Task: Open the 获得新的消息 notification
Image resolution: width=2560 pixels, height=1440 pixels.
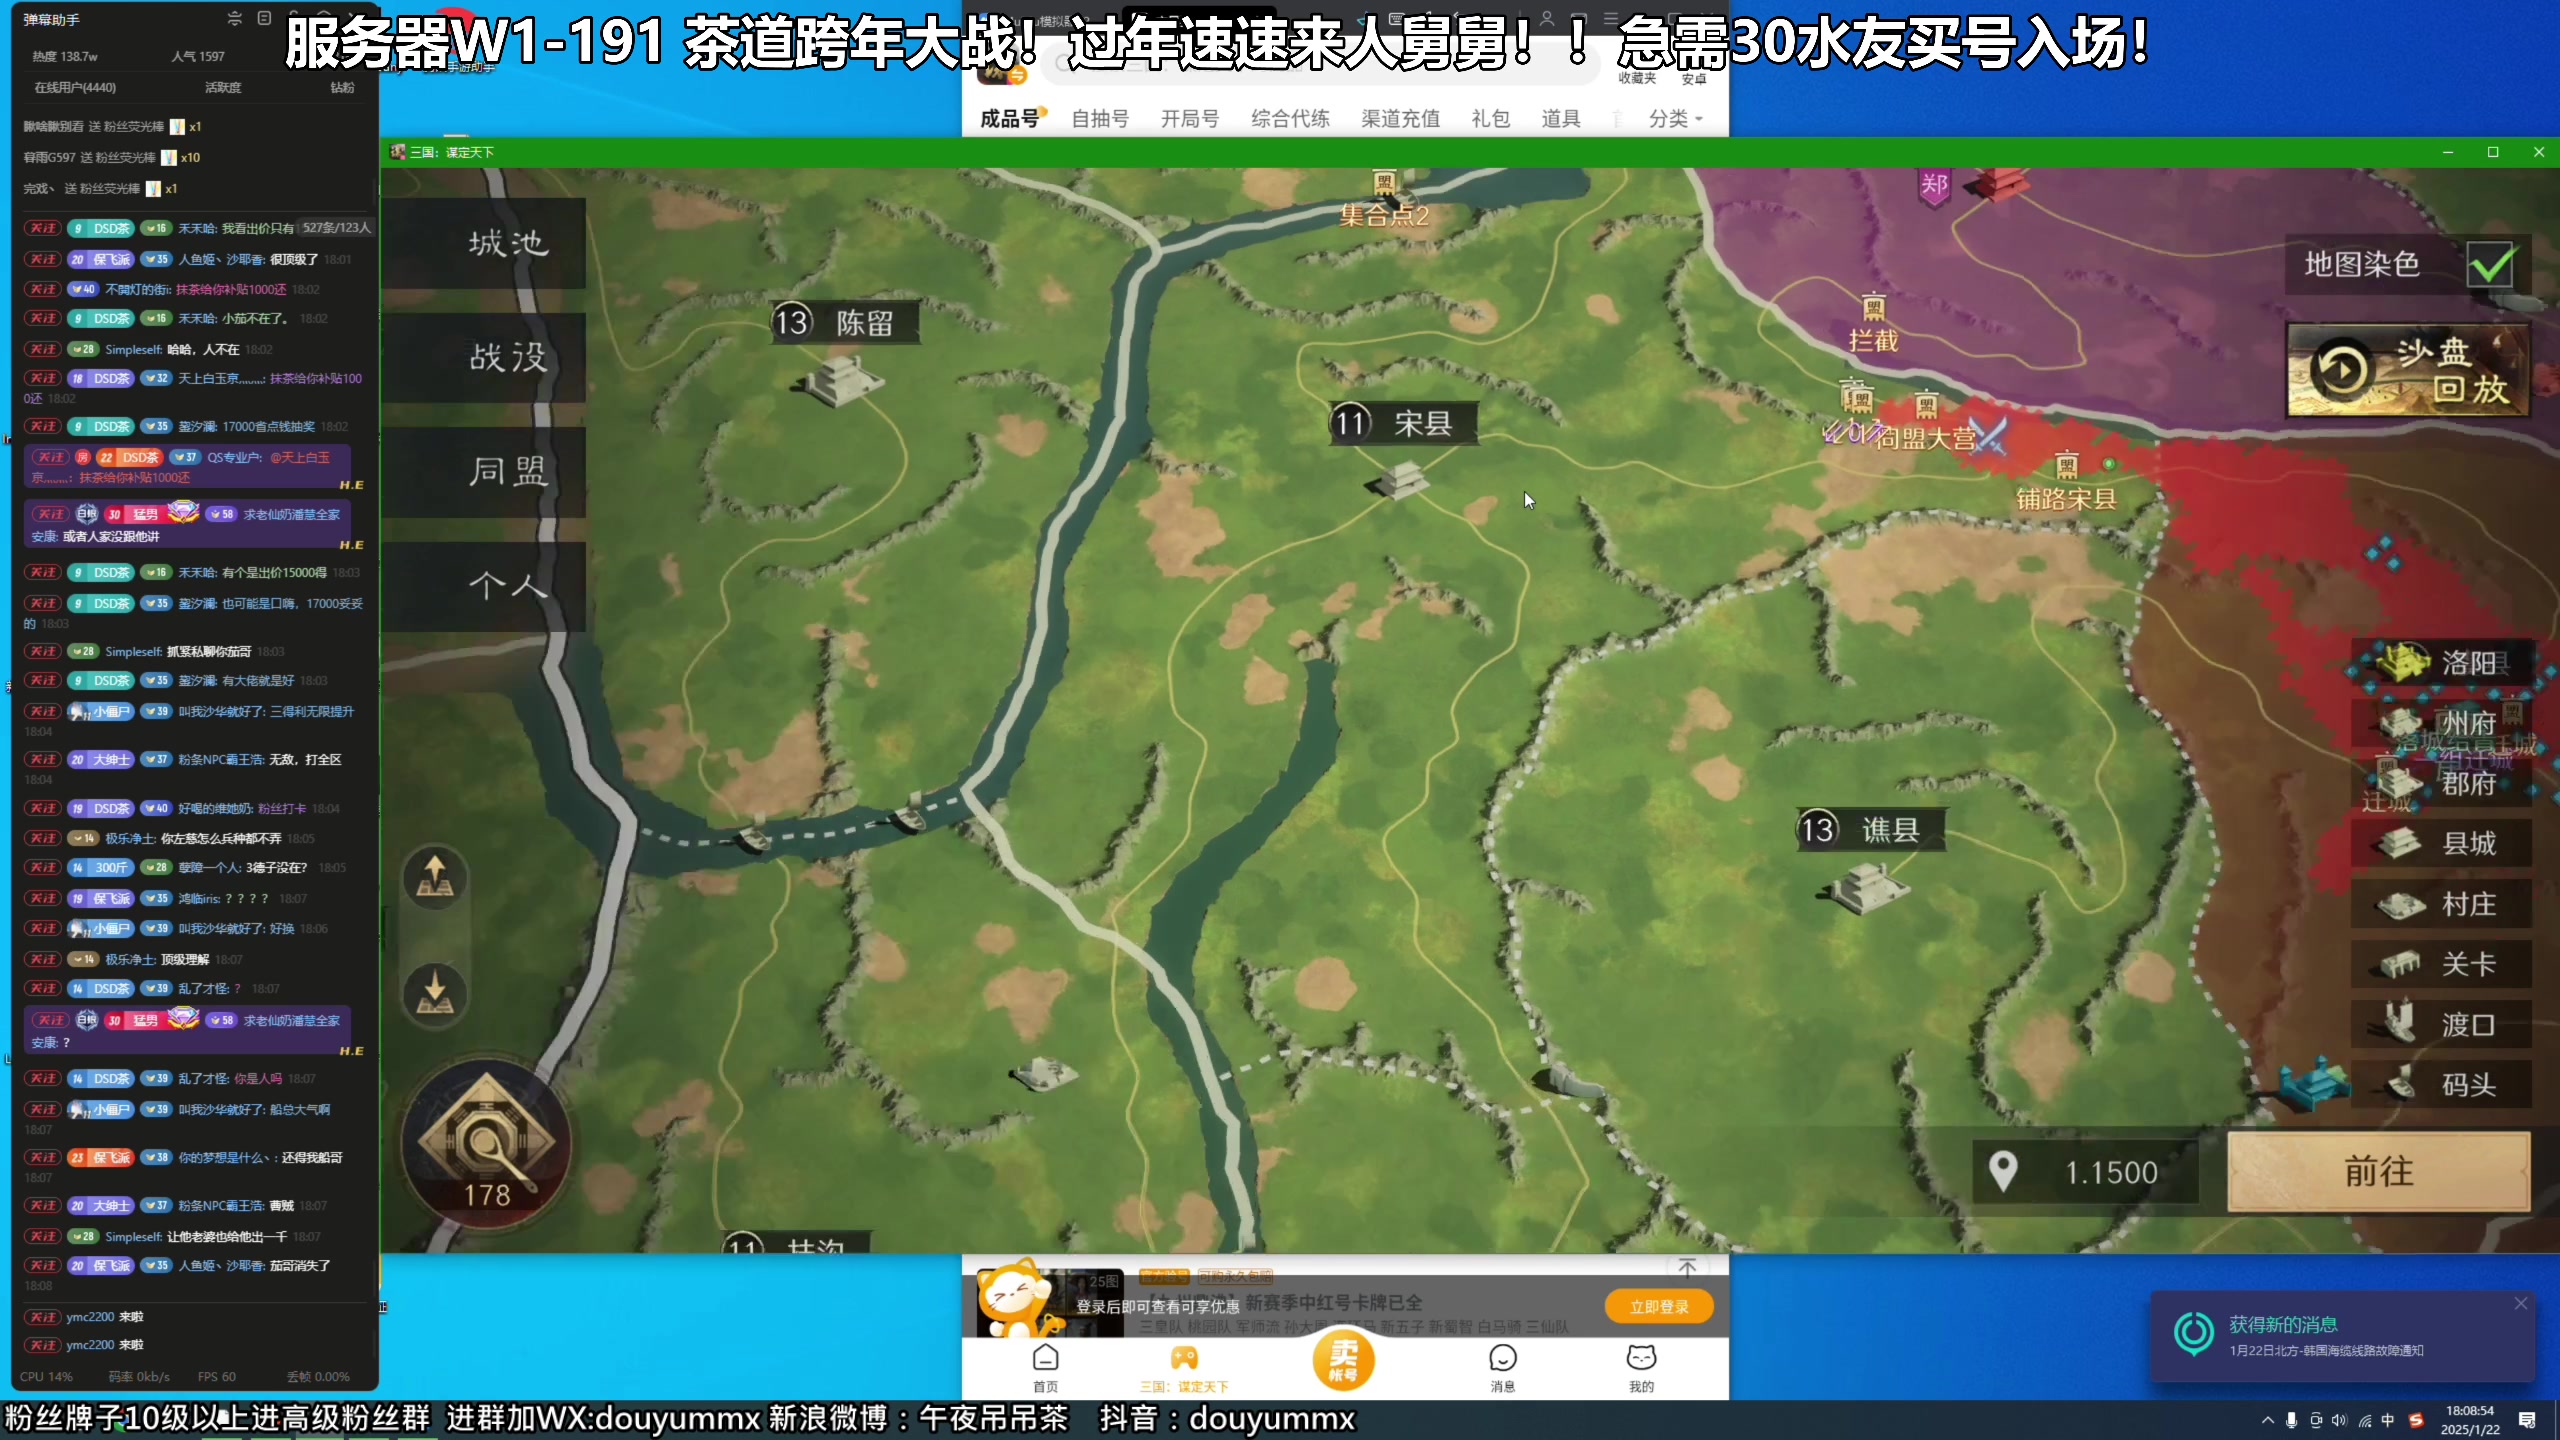Action: pos(2342,1336)
